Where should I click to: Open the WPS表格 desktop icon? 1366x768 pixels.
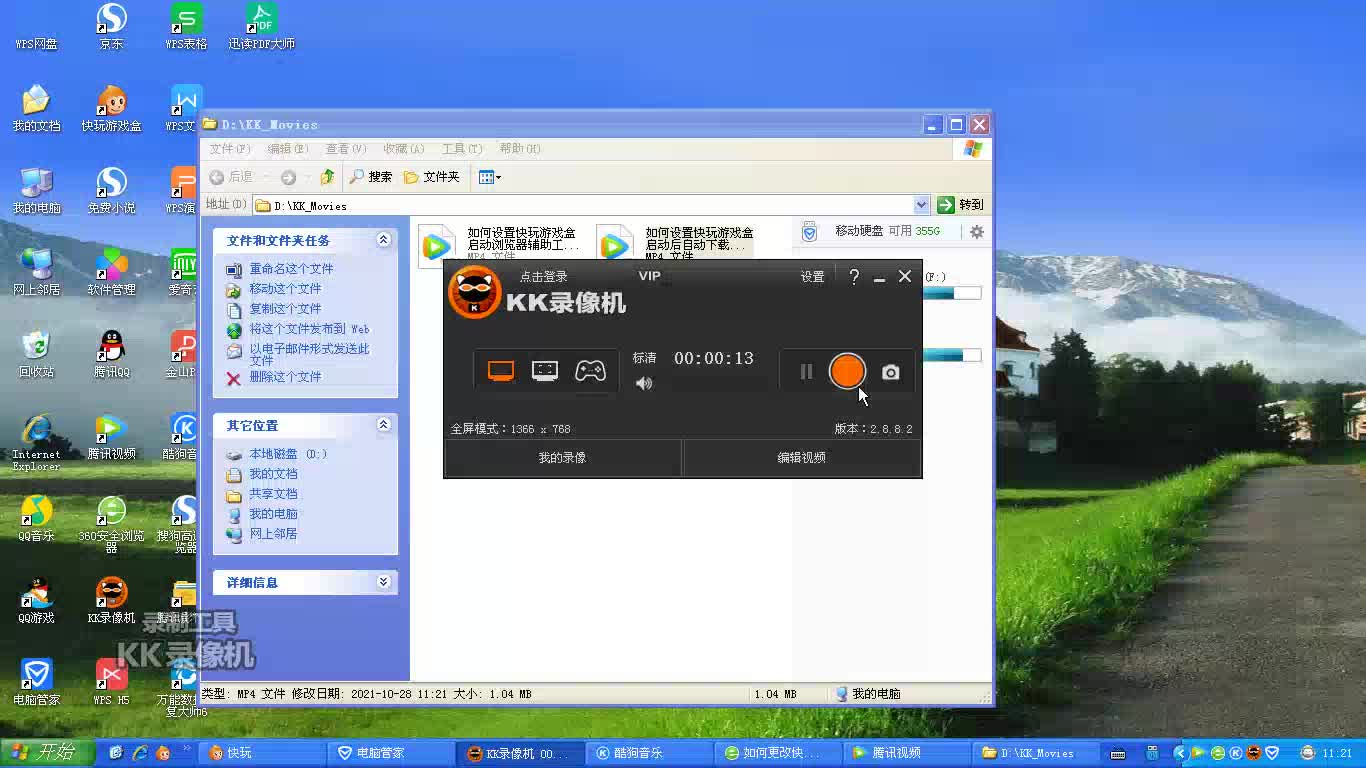186,26
